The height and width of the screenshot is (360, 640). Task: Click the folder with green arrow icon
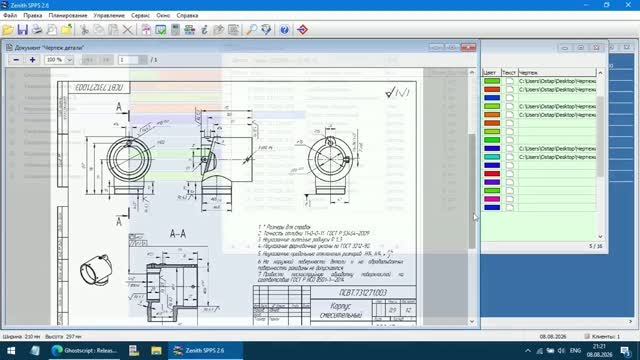pyautogui.click(x=67, y=30)
